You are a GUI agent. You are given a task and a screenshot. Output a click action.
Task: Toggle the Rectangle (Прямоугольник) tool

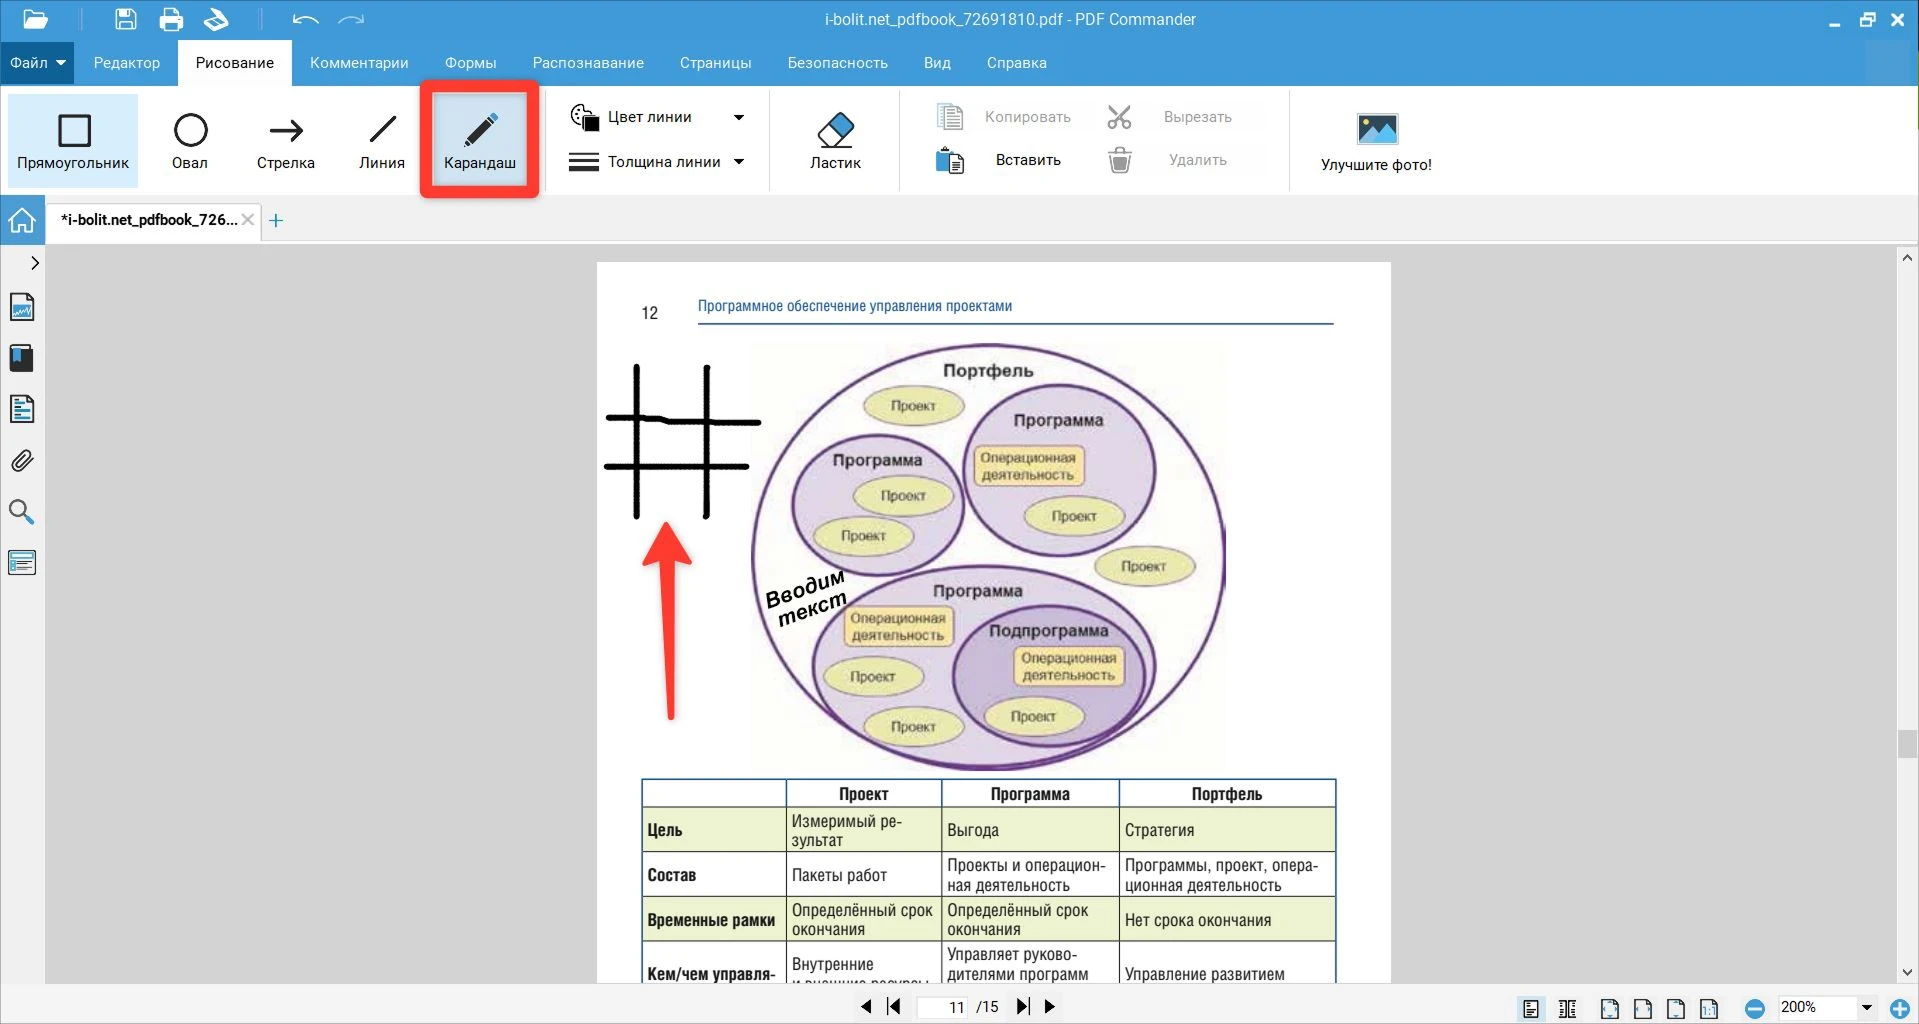pos(73,141)
